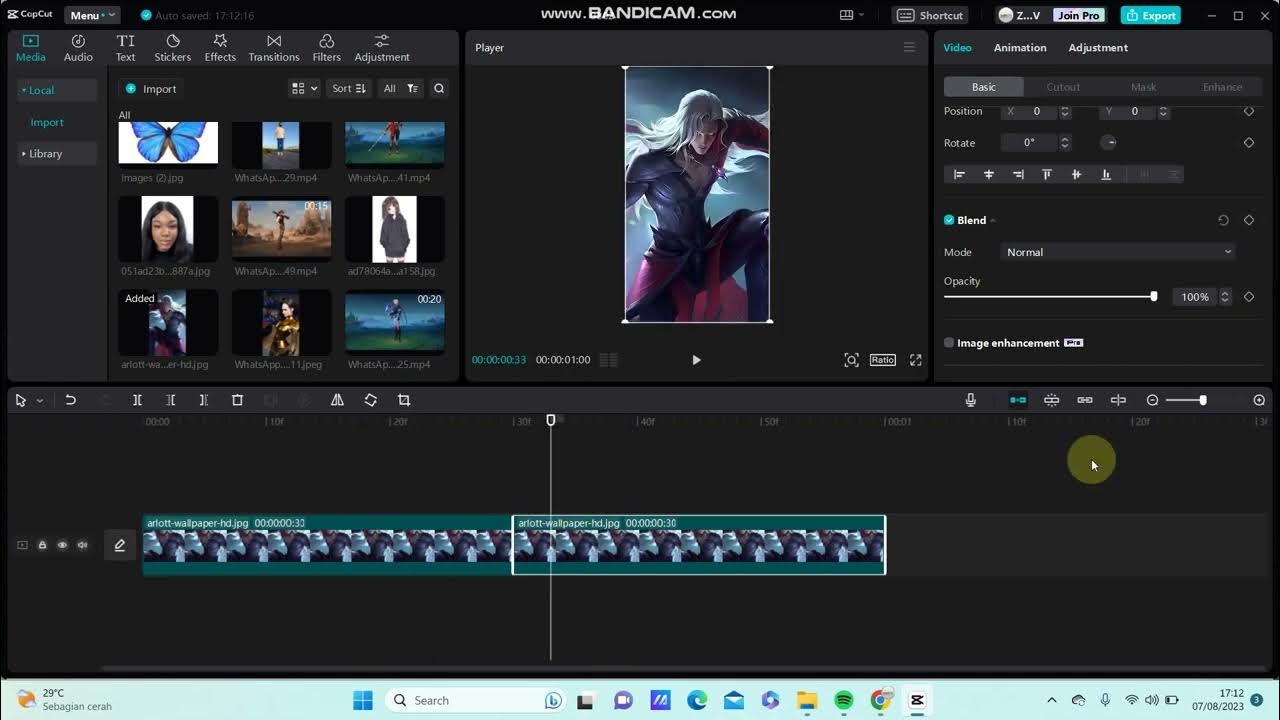The image size is (1280, 720).
Task: Open the Filters panel
Action: [326, 48]
